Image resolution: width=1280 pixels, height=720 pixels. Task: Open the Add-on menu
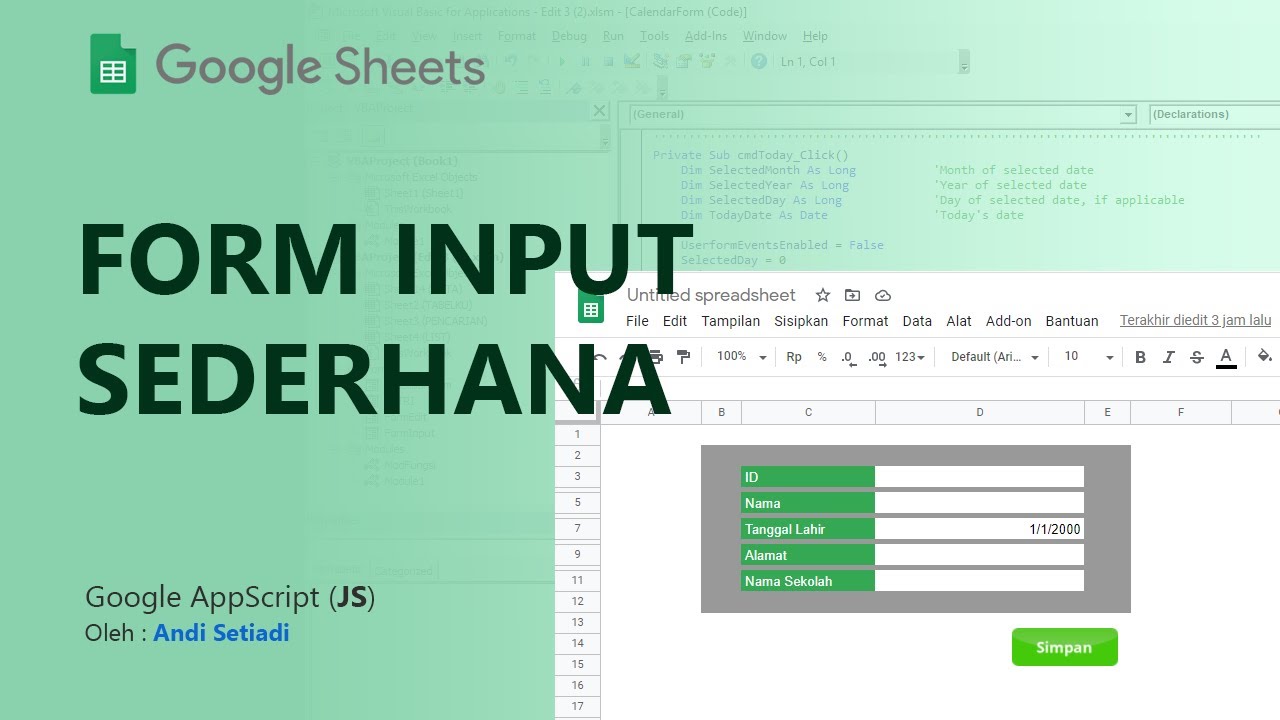(x=1008, y=321)
